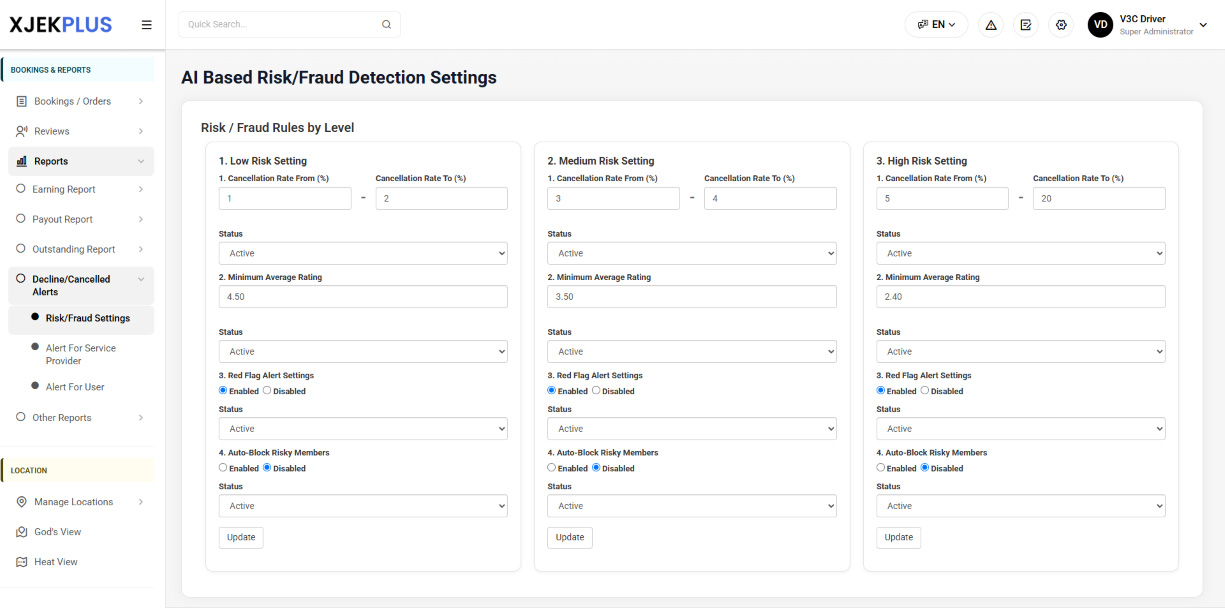Click the search magnifier icon

pyautogui.click(x=387, y=25)
